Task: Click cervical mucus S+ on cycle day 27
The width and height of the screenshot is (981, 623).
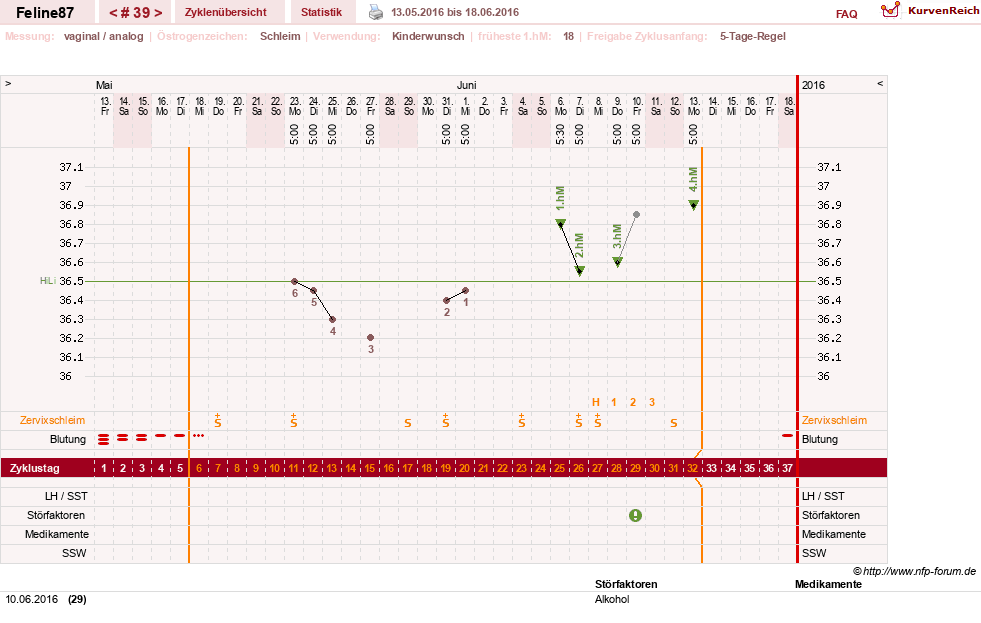Action: click(598, 420)
